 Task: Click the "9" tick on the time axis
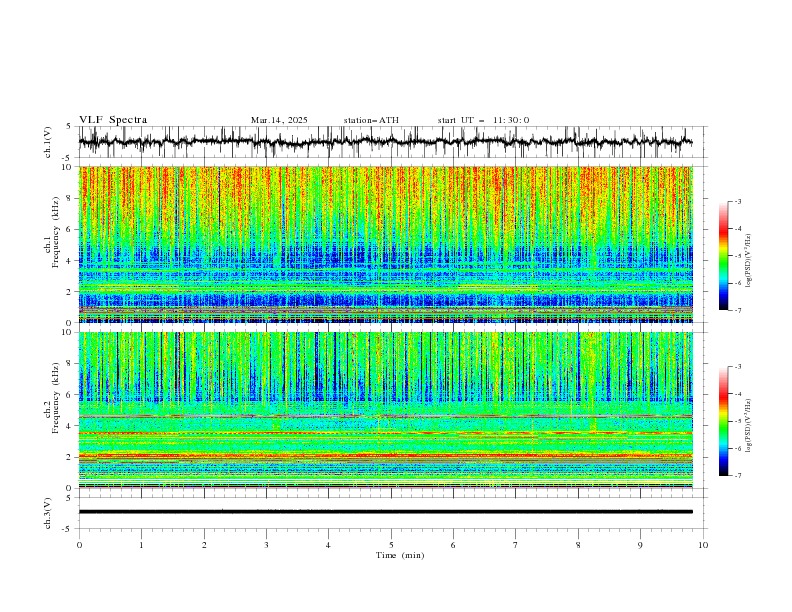tap(640, 545)
